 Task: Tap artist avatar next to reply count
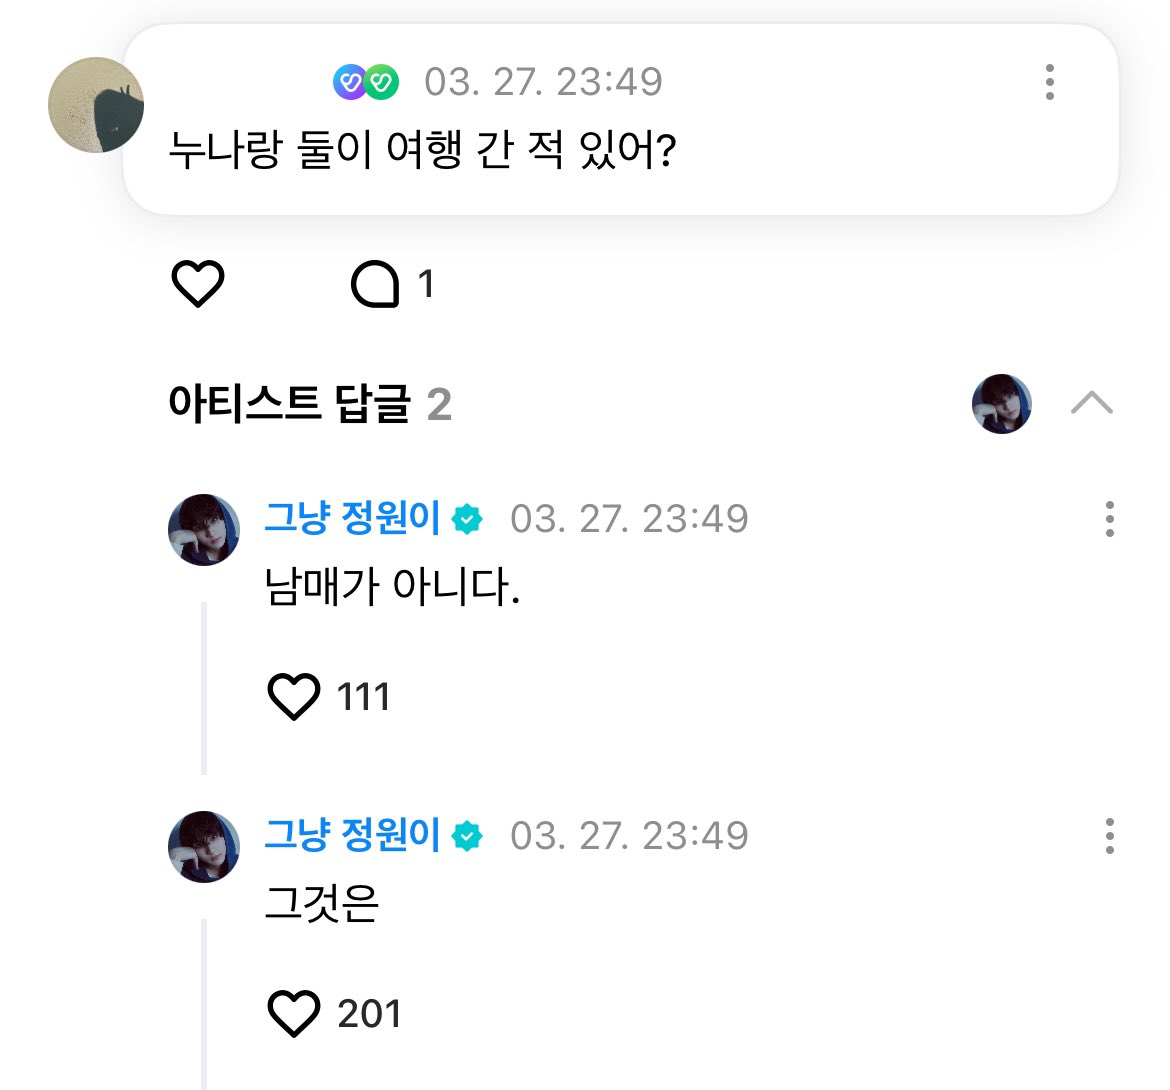click(1001, 404)
